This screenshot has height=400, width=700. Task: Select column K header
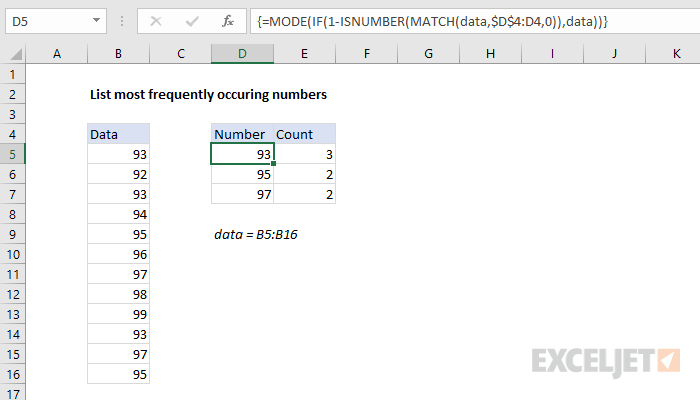pos(673,54)
